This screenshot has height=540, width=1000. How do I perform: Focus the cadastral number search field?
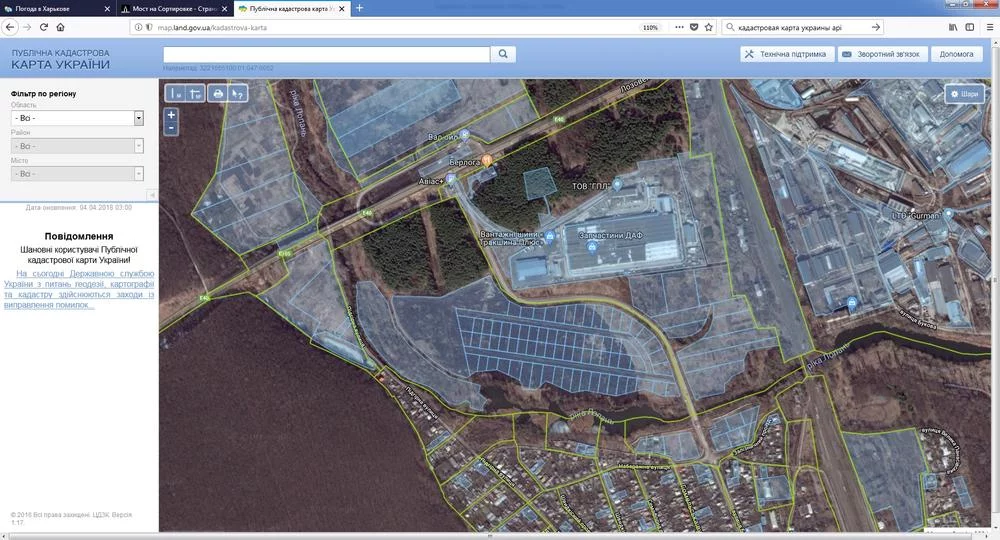(327, 54)
